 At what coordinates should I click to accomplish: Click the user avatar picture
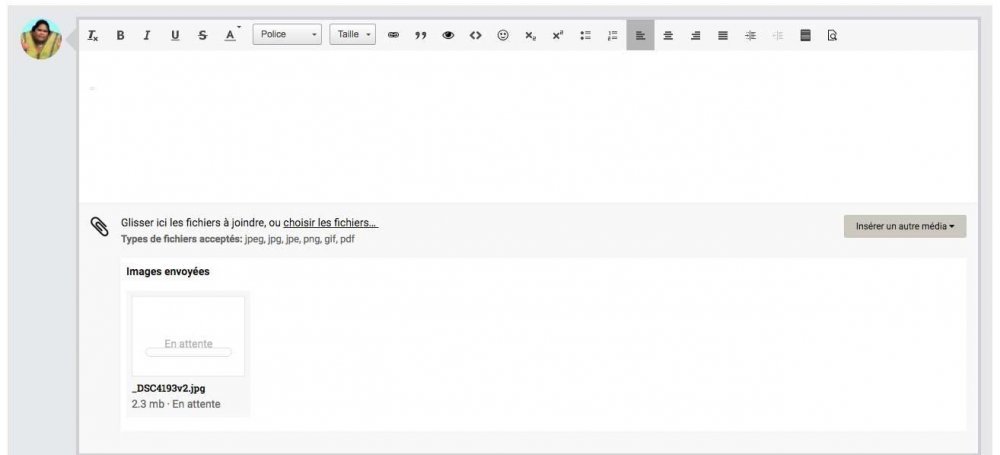41,40
